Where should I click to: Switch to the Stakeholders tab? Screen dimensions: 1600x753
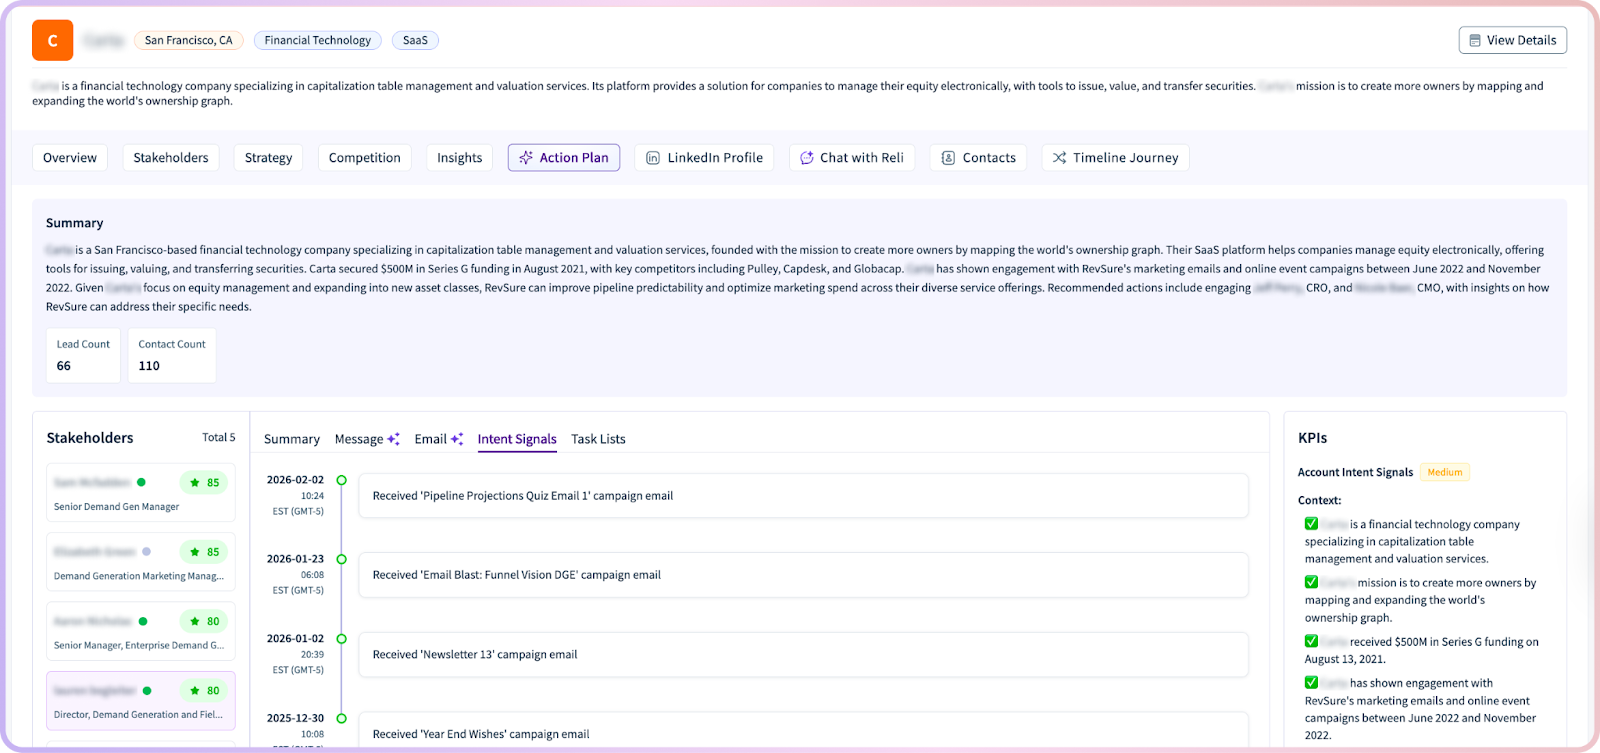coord(171,158)
